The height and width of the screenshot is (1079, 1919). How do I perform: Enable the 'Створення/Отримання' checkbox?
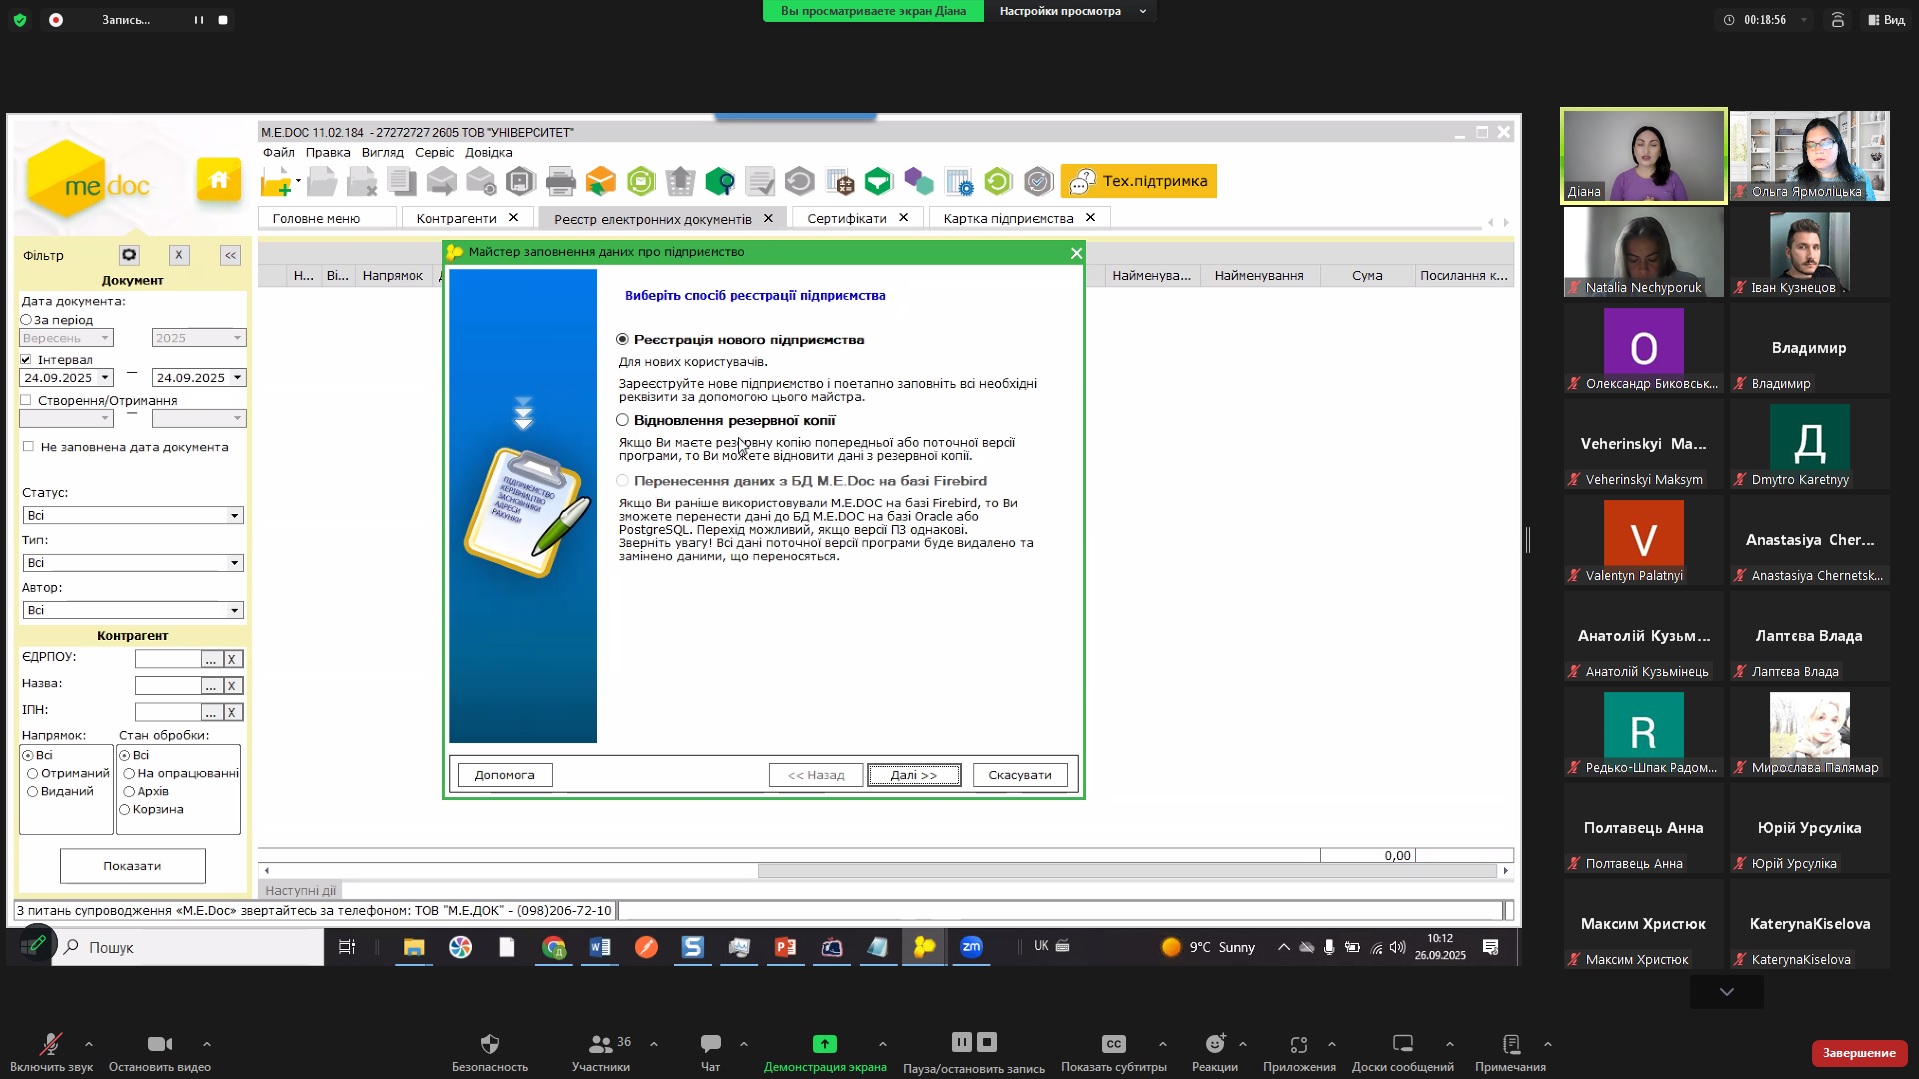[27, 400]
